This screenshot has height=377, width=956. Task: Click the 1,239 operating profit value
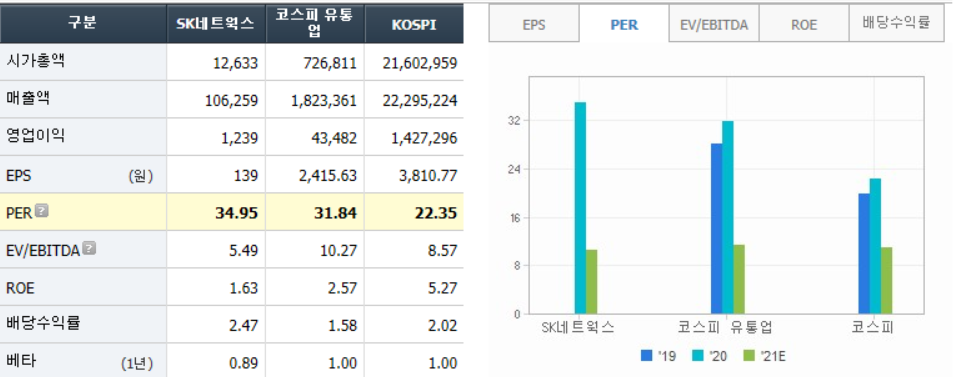tap(241, 138)
